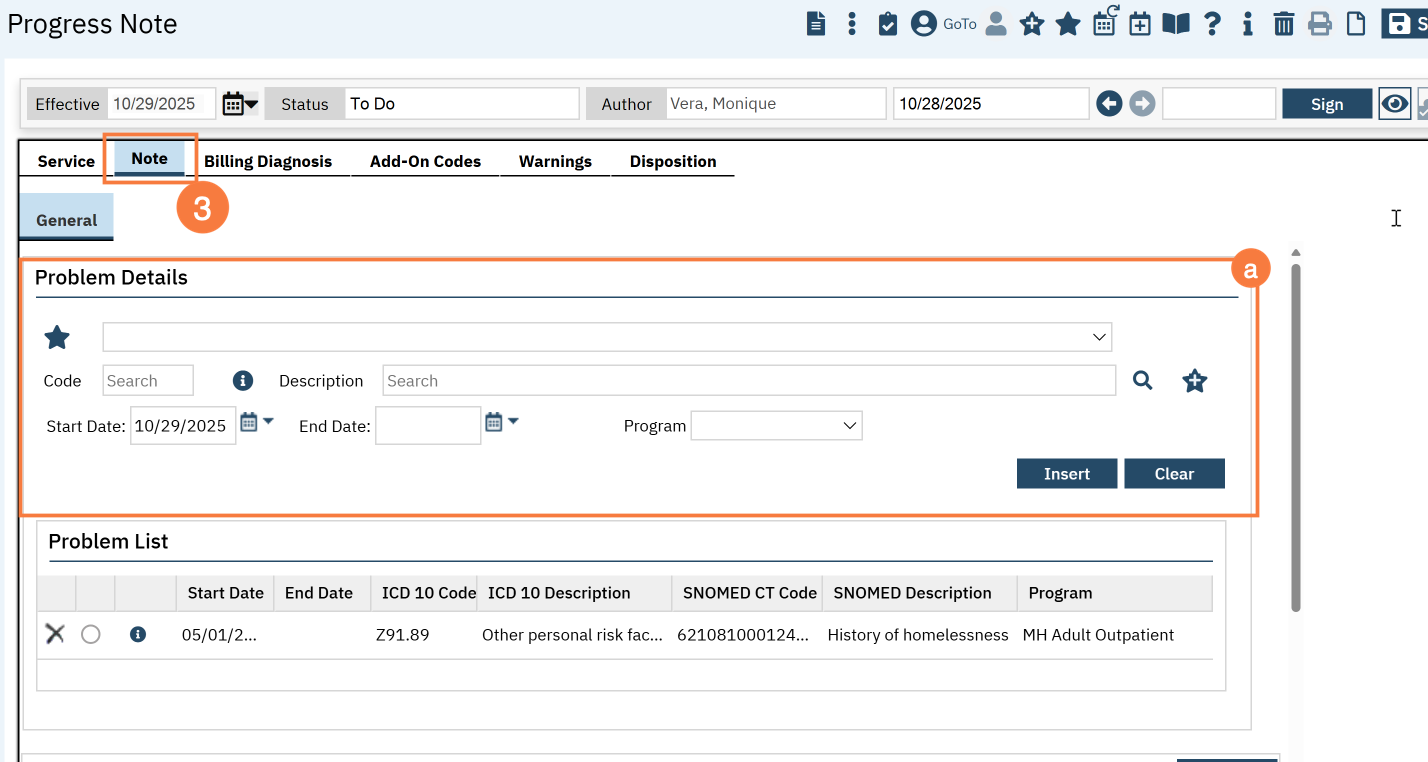The width and height of the screenshot is (1428, 762).
Task: Delete the Z91.89 problem row with X icon
Action: click(x=55, y=634)
